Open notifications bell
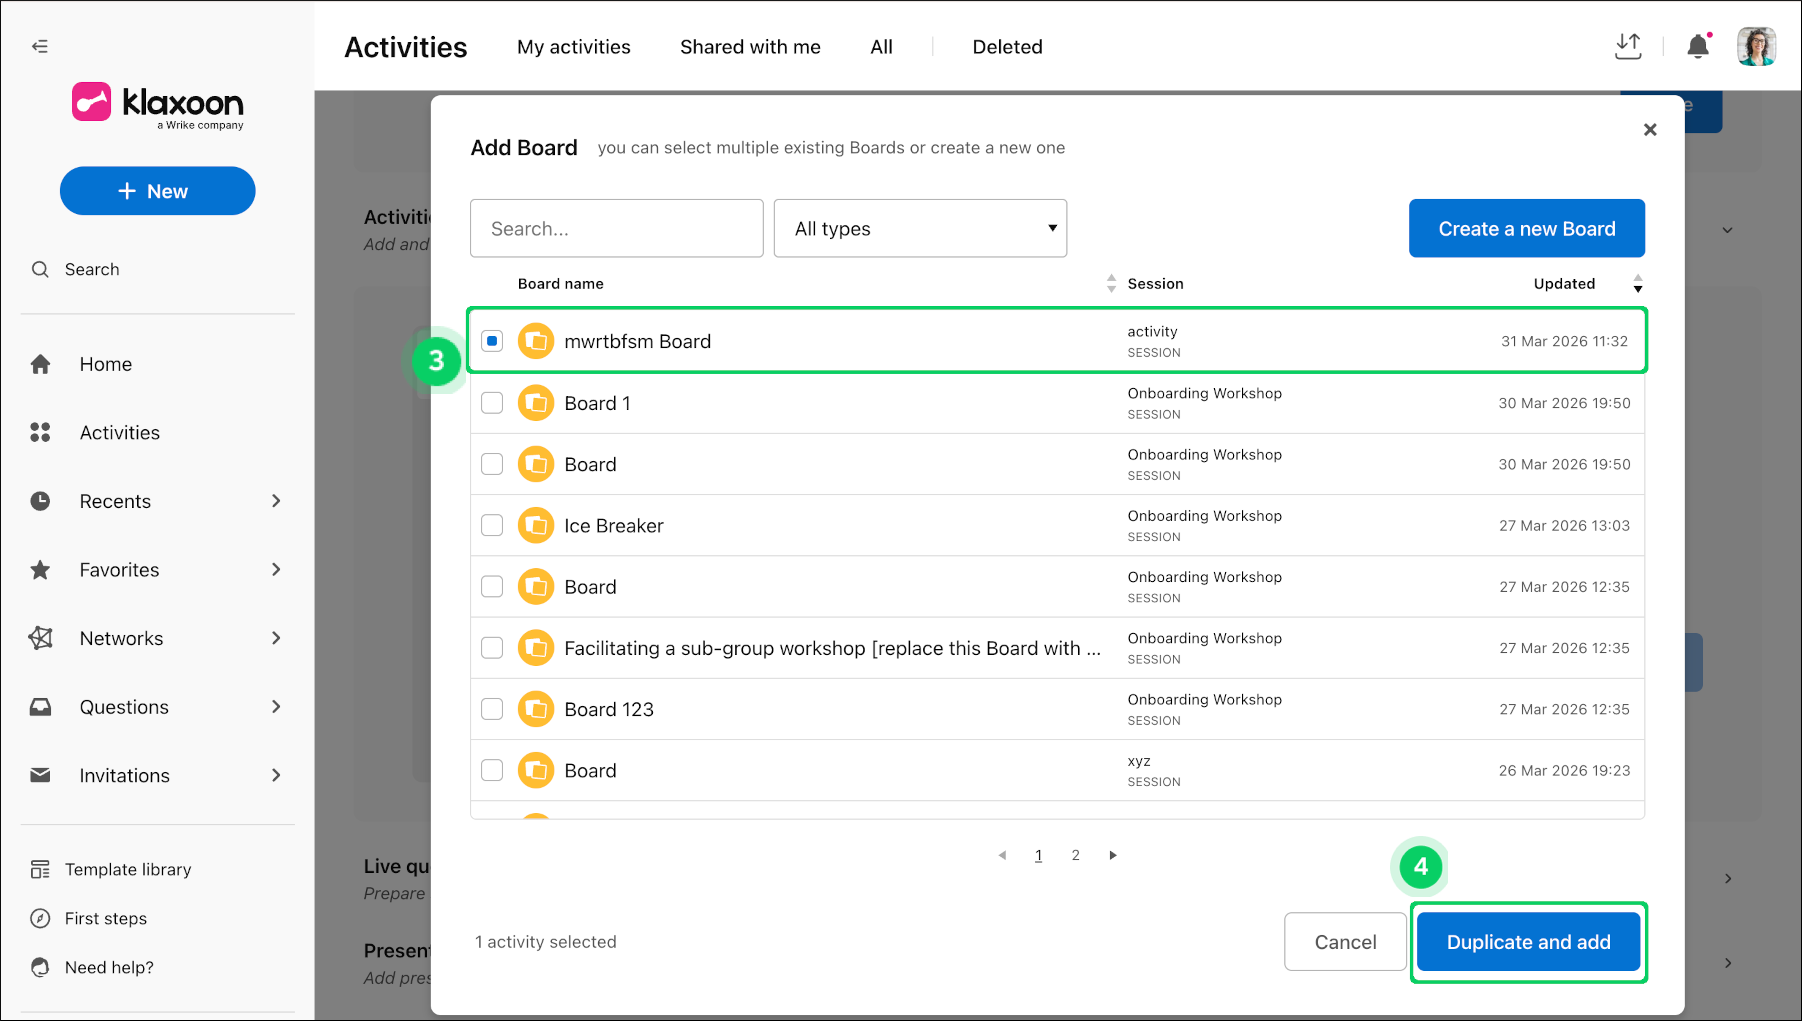Viewport: 1802px width, 1021px height. click(x=1698, y=46)
